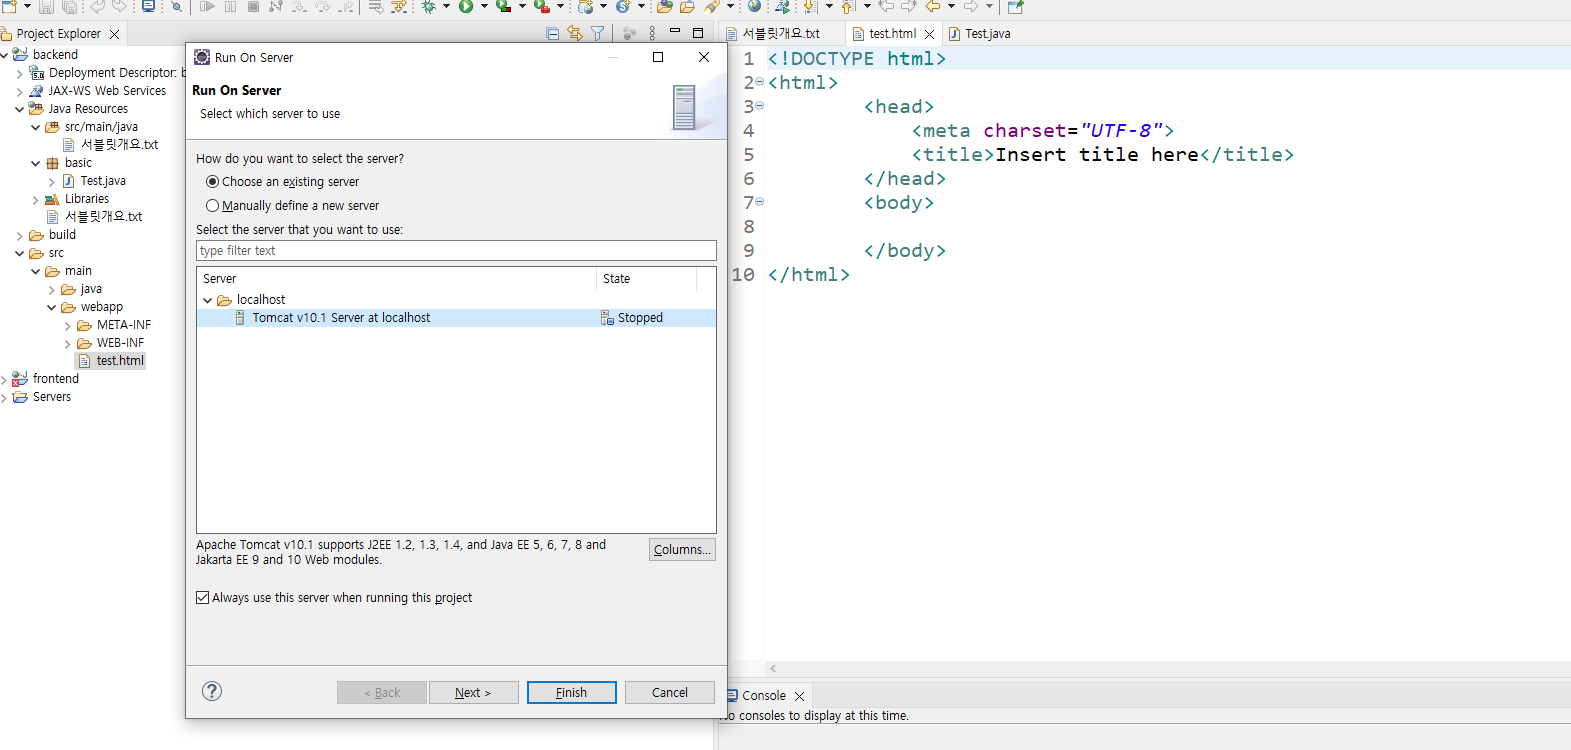
Task: Click the Terminate (stop) toolbar icon
Action: click(253, 6)
